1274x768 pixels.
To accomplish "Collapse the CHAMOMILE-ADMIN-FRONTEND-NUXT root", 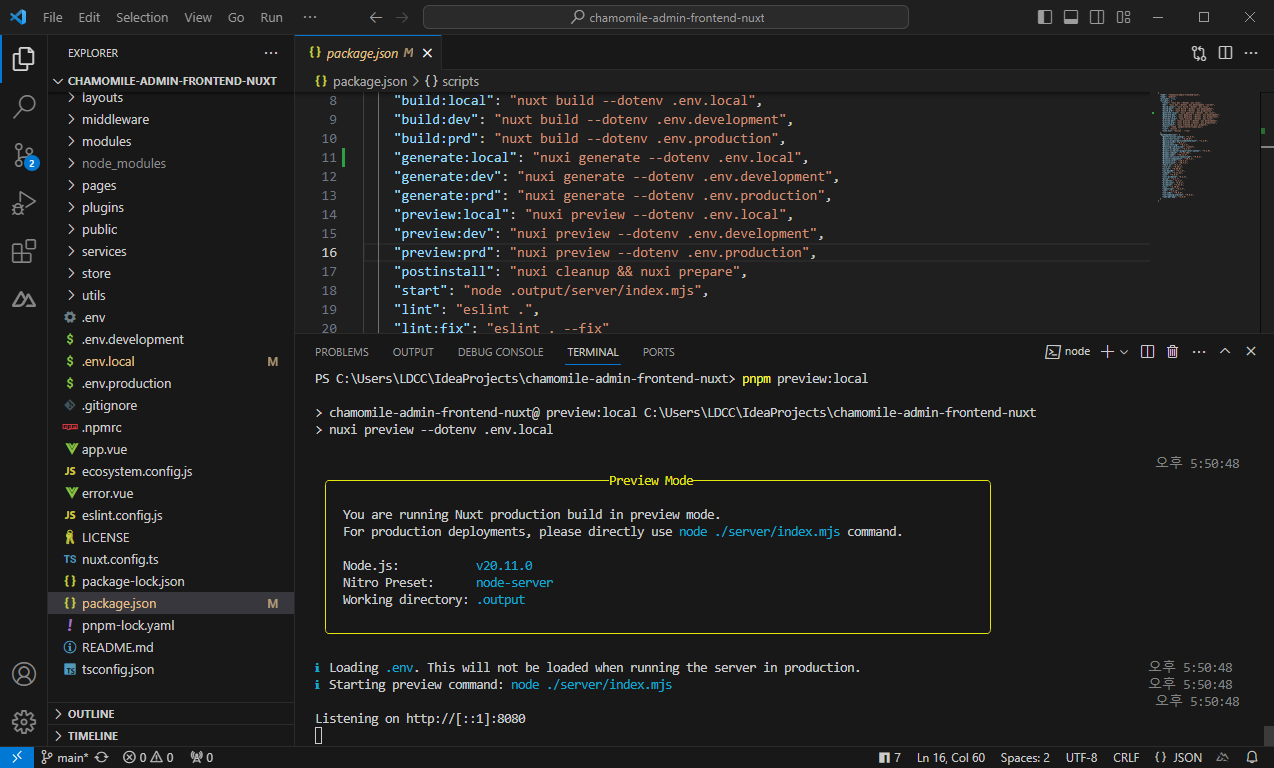I will 171,81.
